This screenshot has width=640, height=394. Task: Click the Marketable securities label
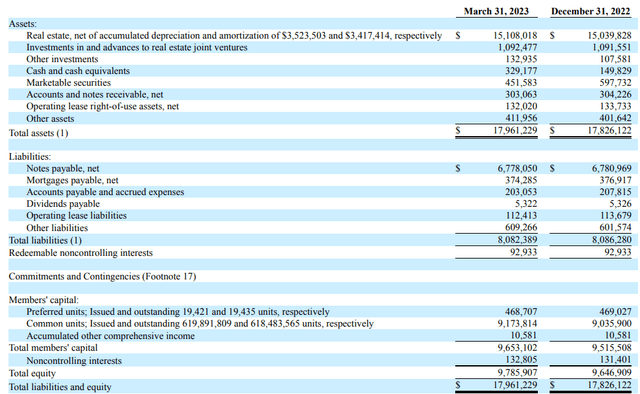point(69,83)
